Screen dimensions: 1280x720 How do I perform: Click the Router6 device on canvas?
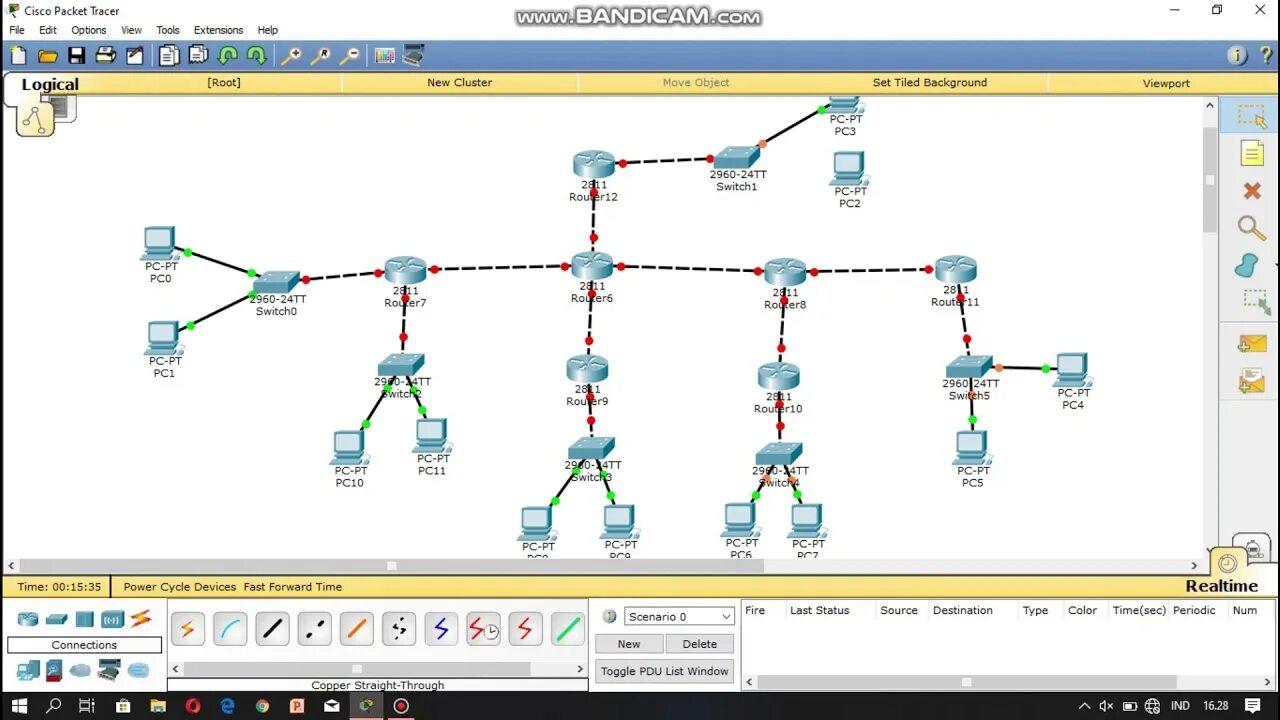pyautogui.click(x=592, y=266)
